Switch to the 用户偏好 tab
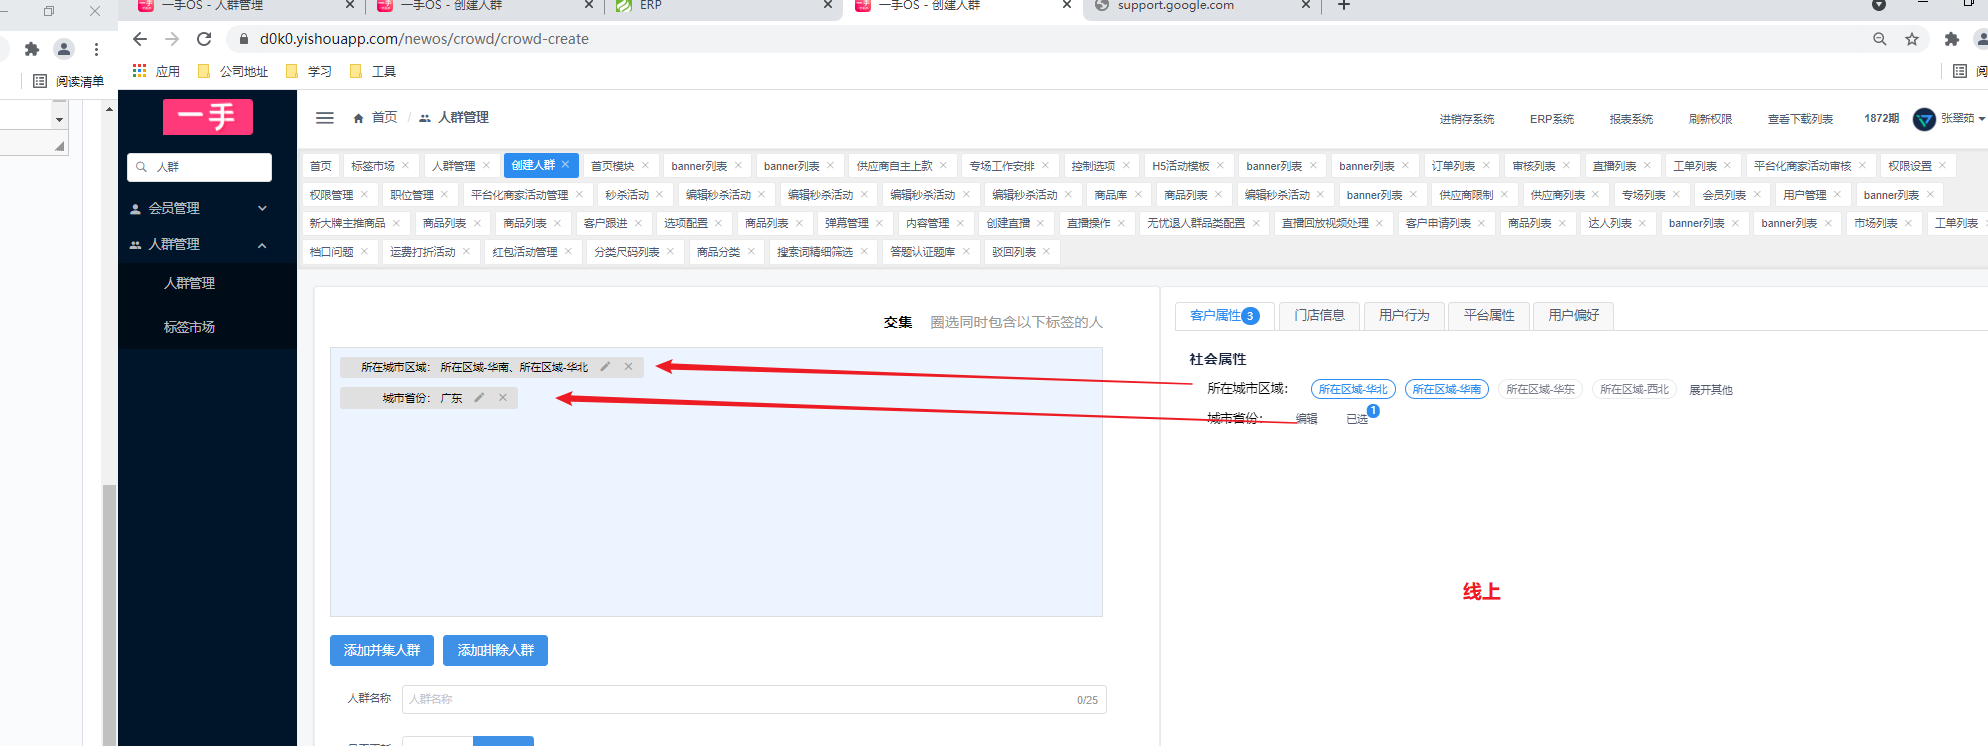 (1574, 316)
